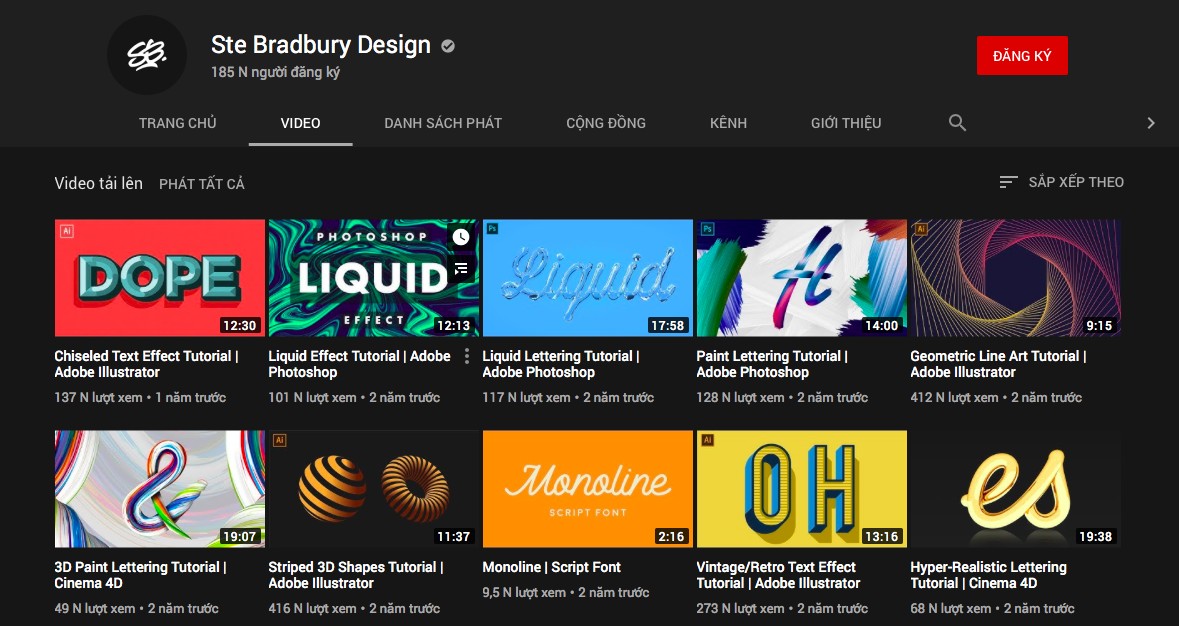Play the striped 3D shapes thumbnail

click(374, 489)
